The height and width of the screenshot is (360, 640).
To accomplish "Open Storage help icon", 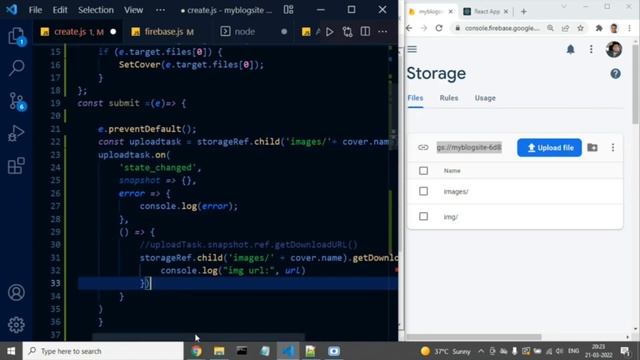I will (x=616, y=74).
